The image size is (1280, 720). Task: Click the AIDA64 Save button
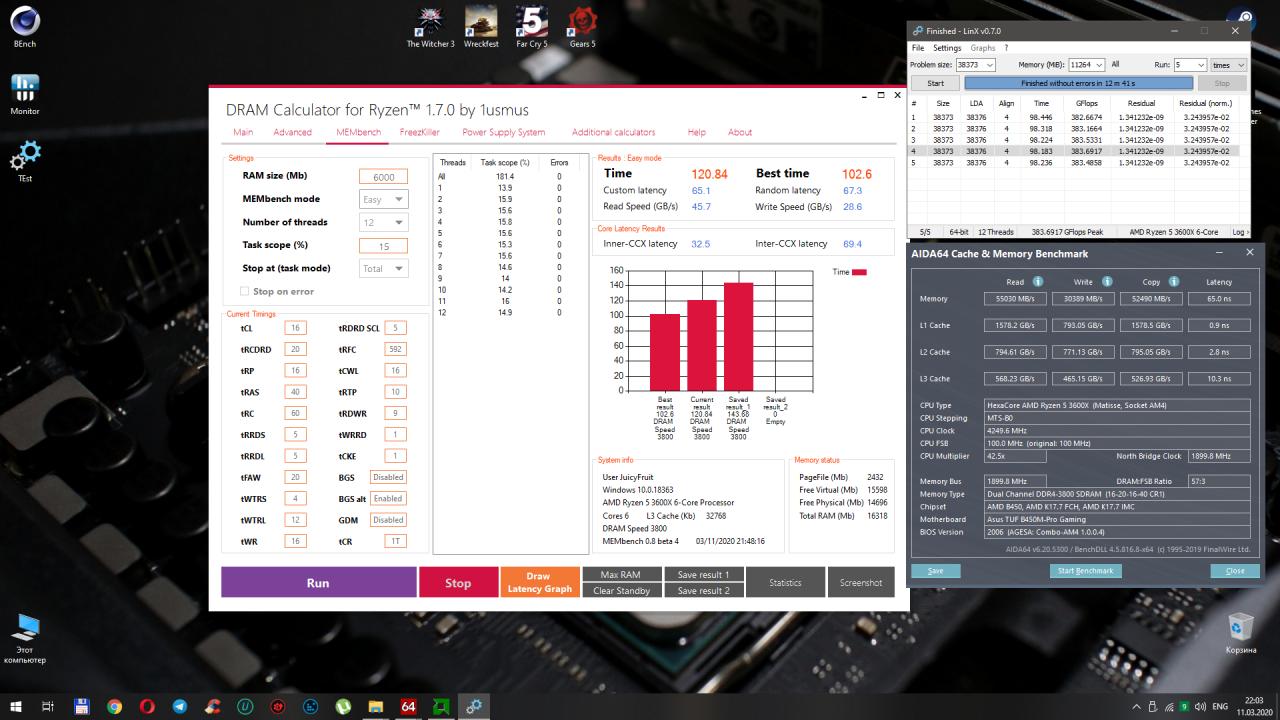coord(936,571)
